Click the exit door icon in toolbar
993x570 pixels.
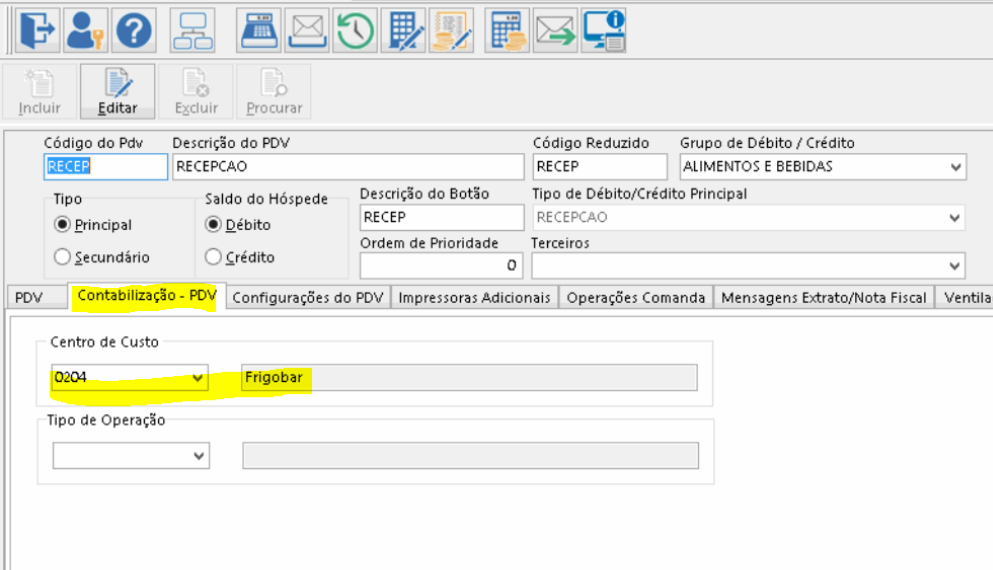coord(37,30)
